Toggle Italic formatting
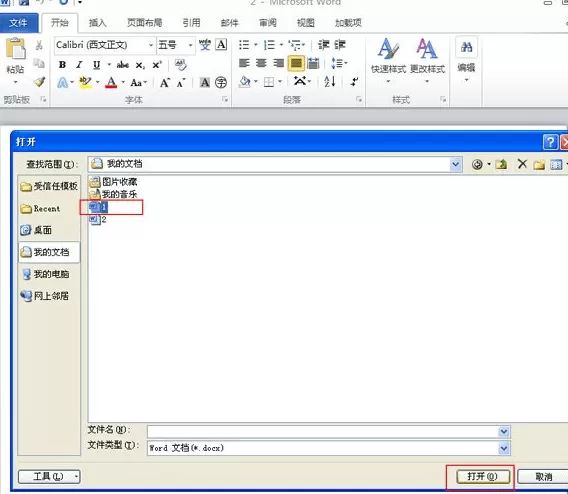This screenshot has width=568, height=494. [79, 65]
